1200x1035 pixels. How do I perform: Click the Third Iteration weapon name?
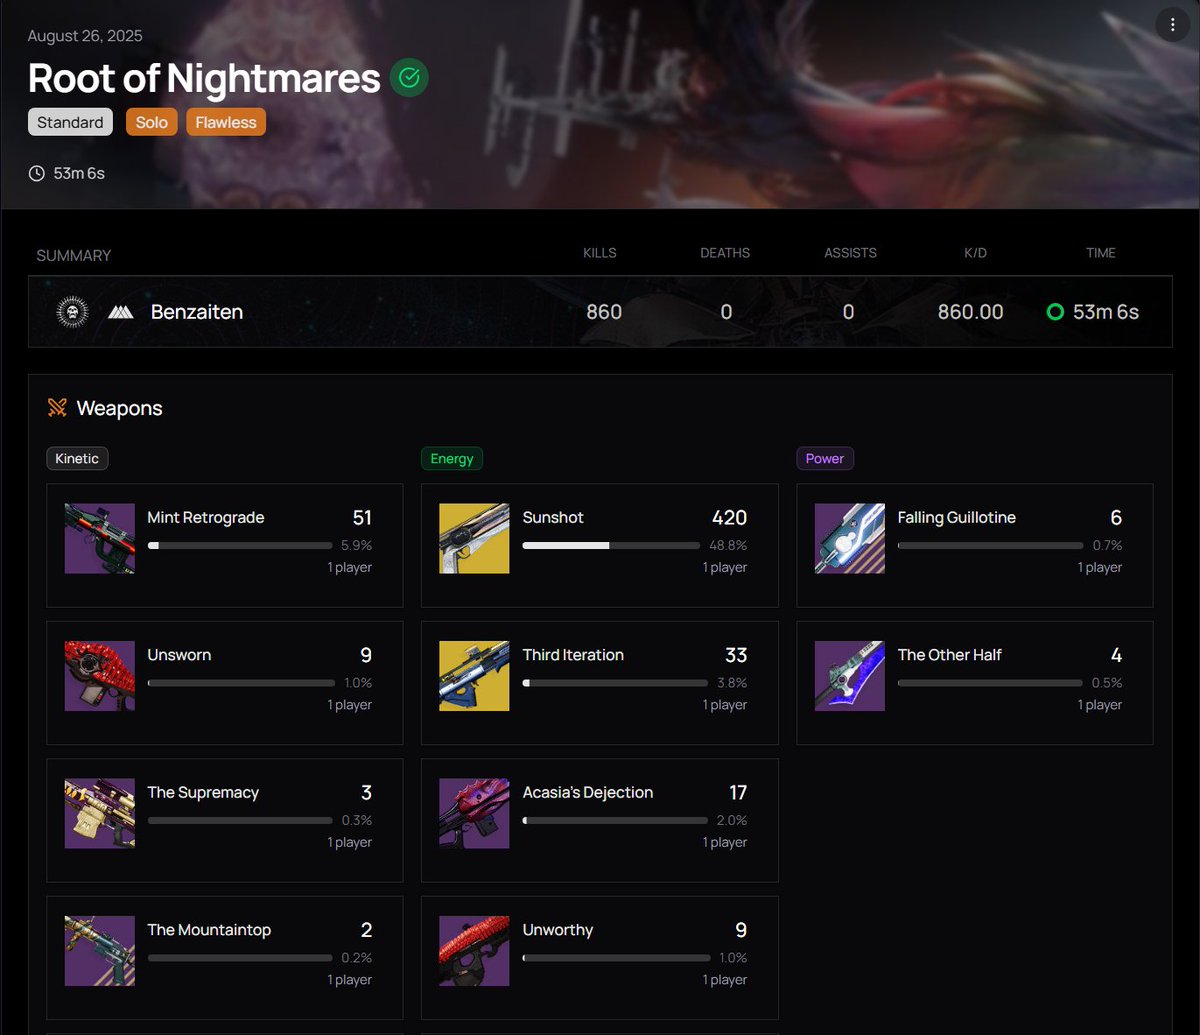(x=573, y=655)
